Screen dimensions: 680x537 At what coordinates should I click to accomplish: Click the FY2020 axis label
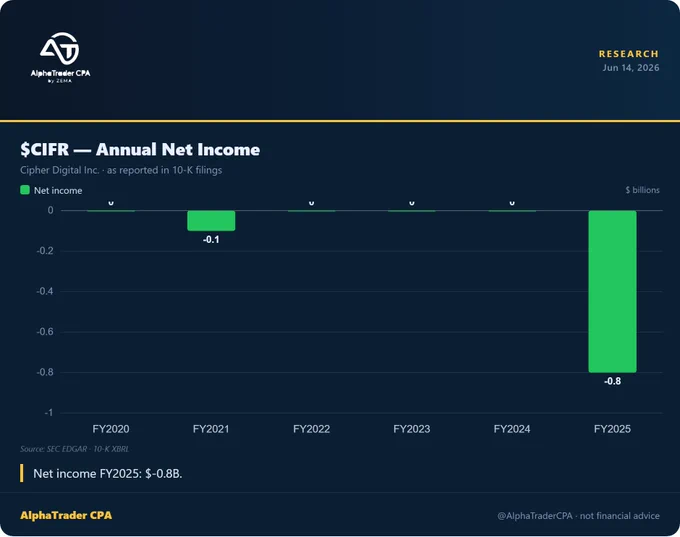pyautogui.click(x=111, y=429)
